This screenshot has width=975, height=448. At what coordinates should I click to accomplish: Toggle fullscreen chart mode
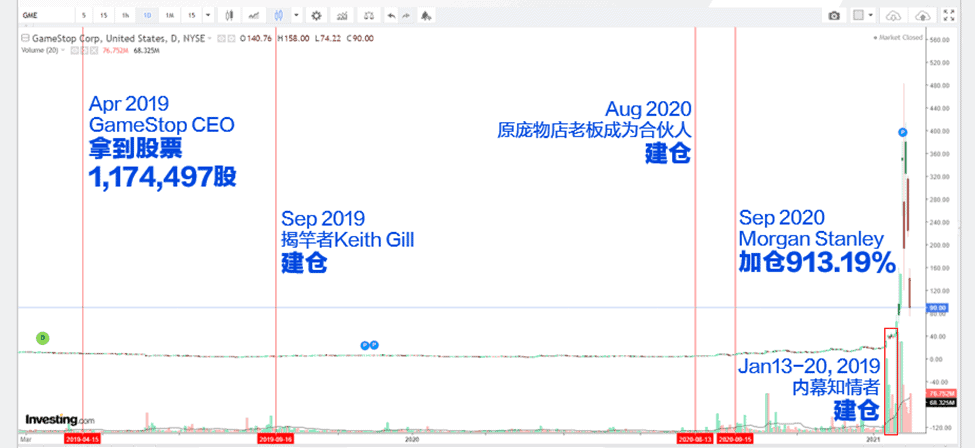coord(949,15)
